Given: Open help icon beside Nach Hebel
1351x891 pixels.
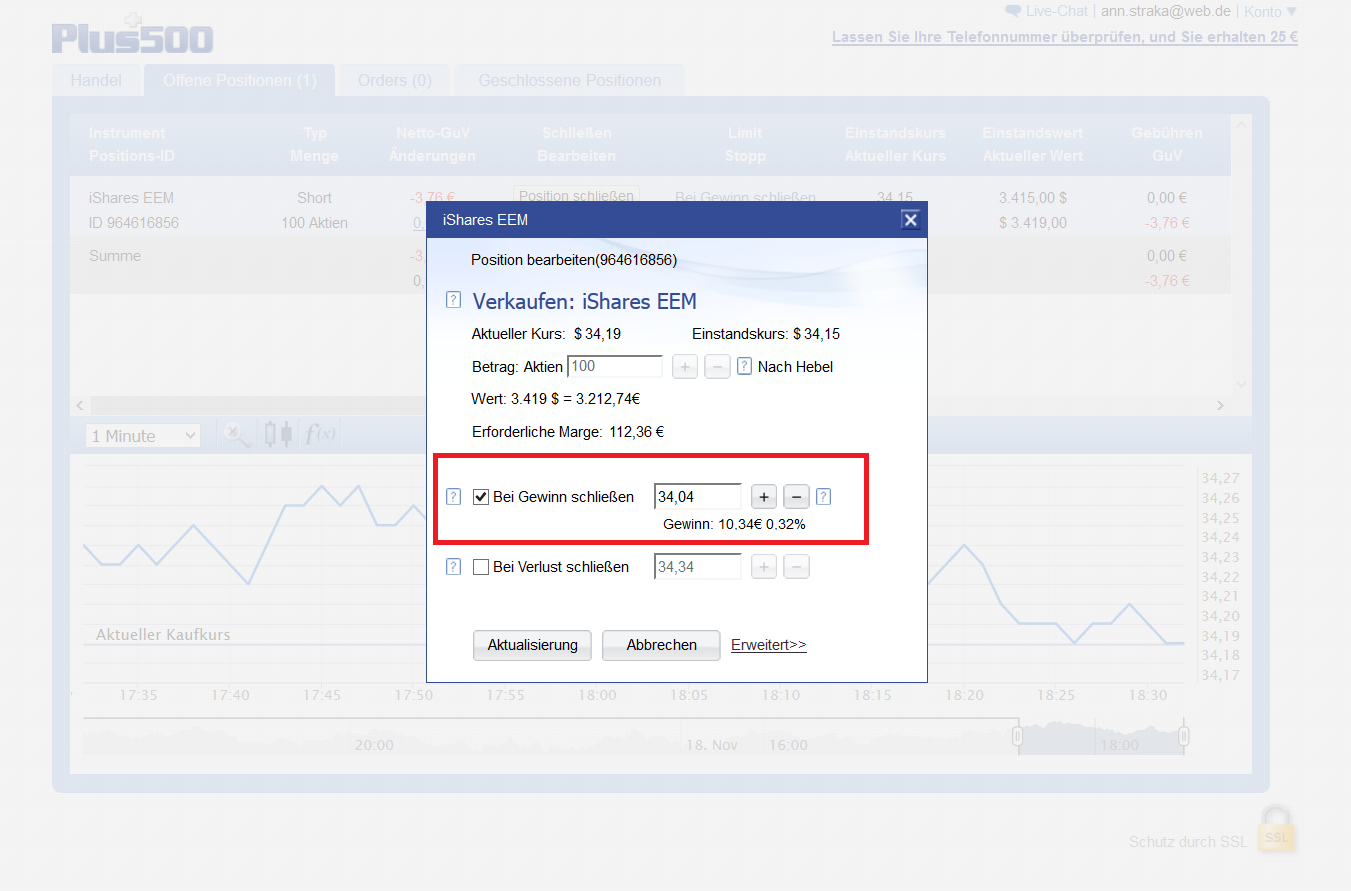Looking at the screenshot, I should (744, 366).
